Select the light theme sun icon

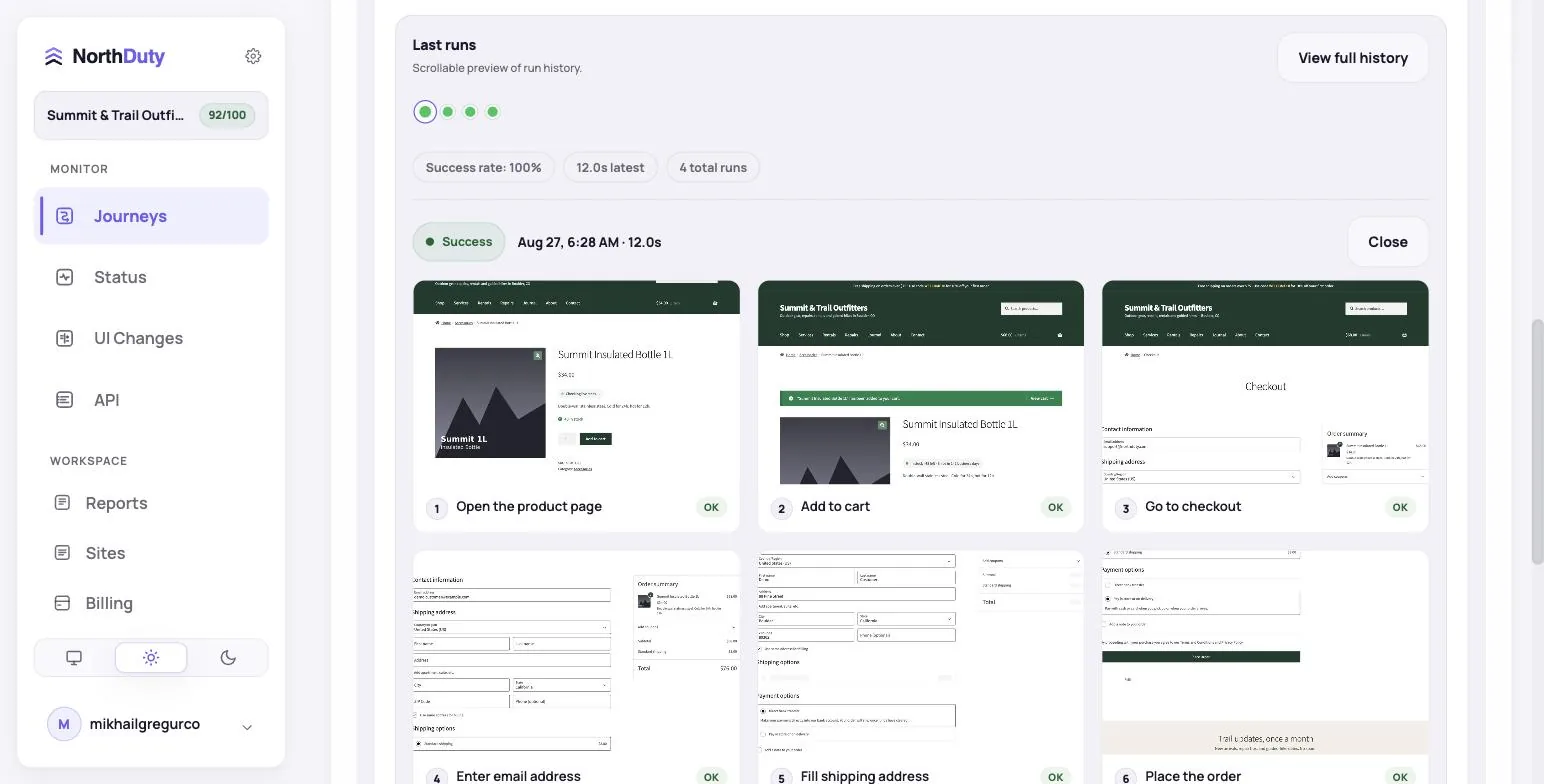(151, 657)
